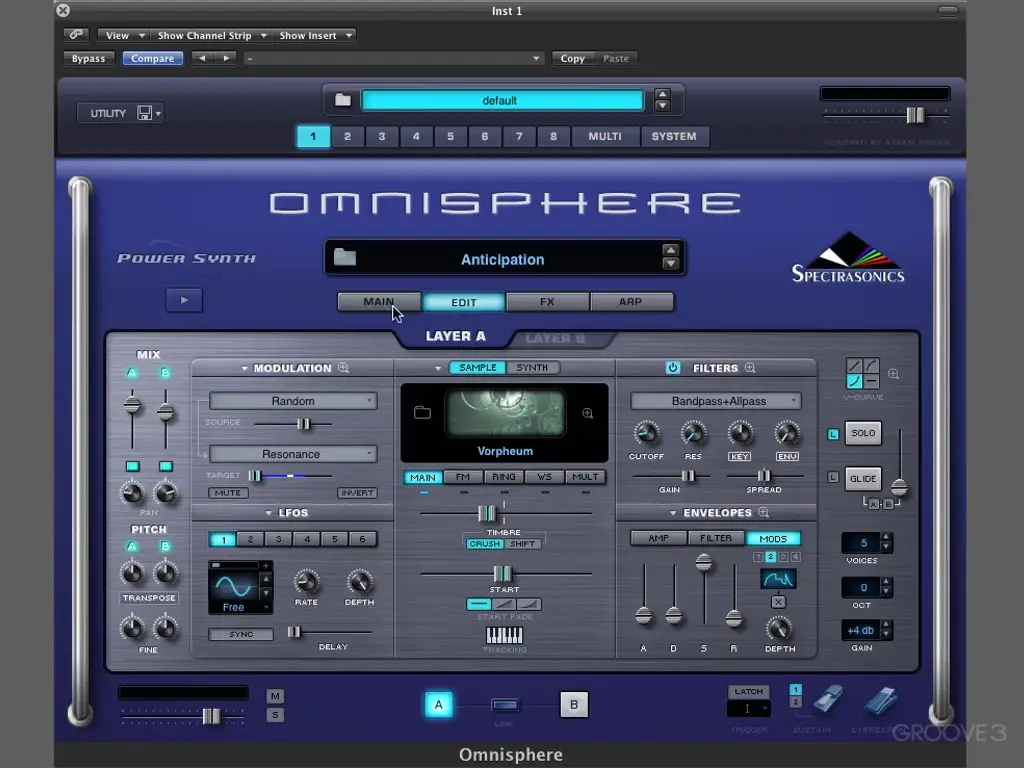The image size is (1024, 768).
Task: Click the Copy button
Action: click(572, 58)
